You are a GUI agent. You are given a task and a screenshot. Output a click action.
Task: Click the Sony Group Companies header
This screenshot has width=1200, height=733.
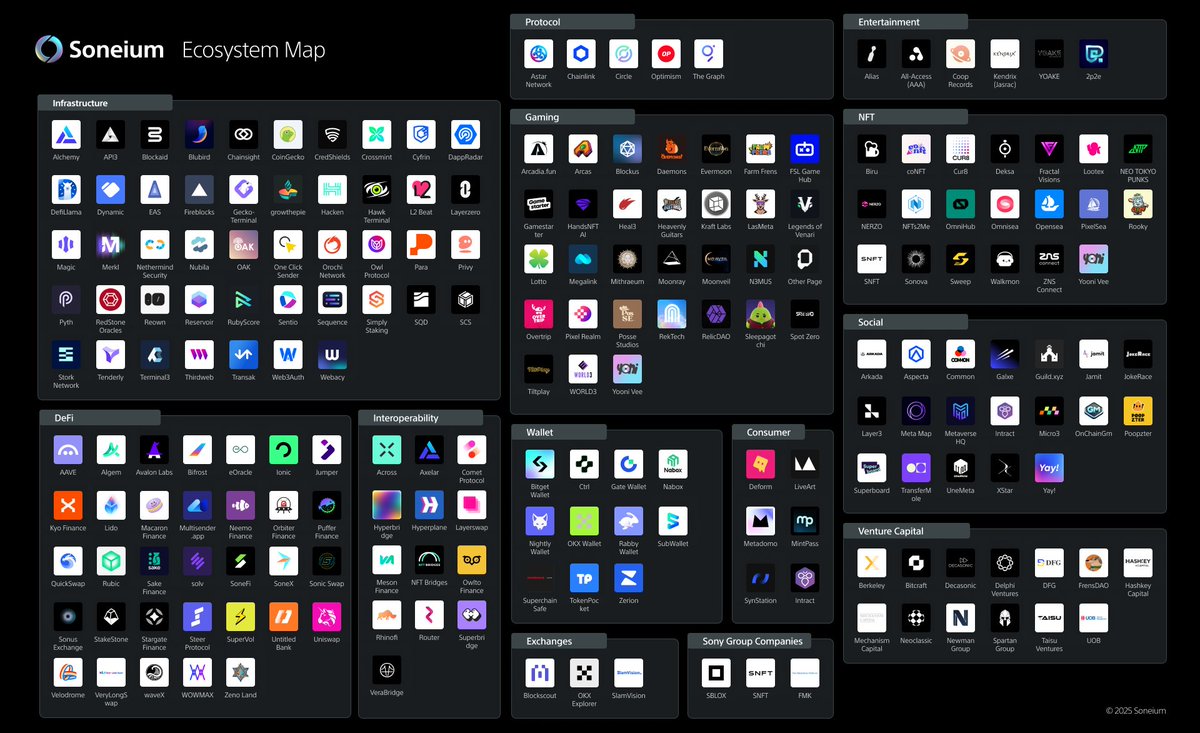pyautogui.click(x=750, y=641)
